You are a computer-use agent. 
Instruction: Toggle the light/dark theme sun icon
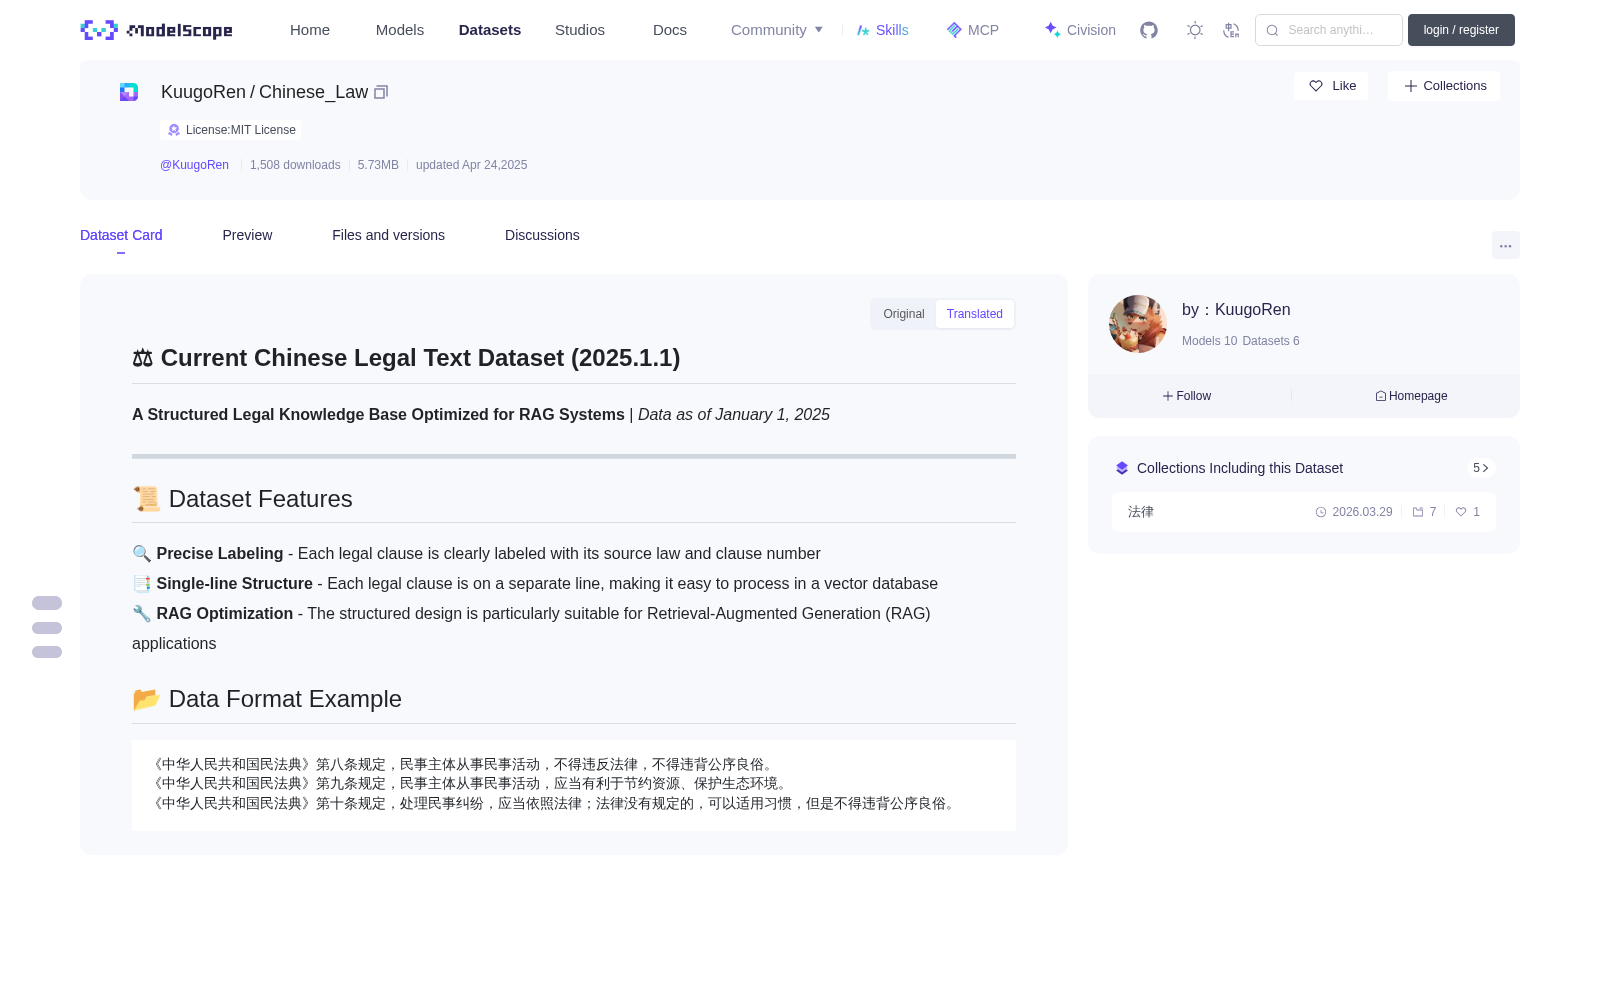[1194, 30]
